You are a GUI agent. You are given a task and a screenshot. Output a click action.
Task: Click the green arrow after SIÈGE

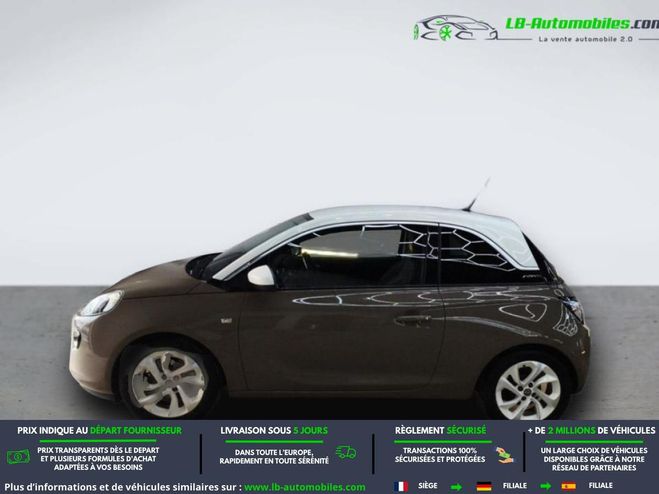pos(456,487)
